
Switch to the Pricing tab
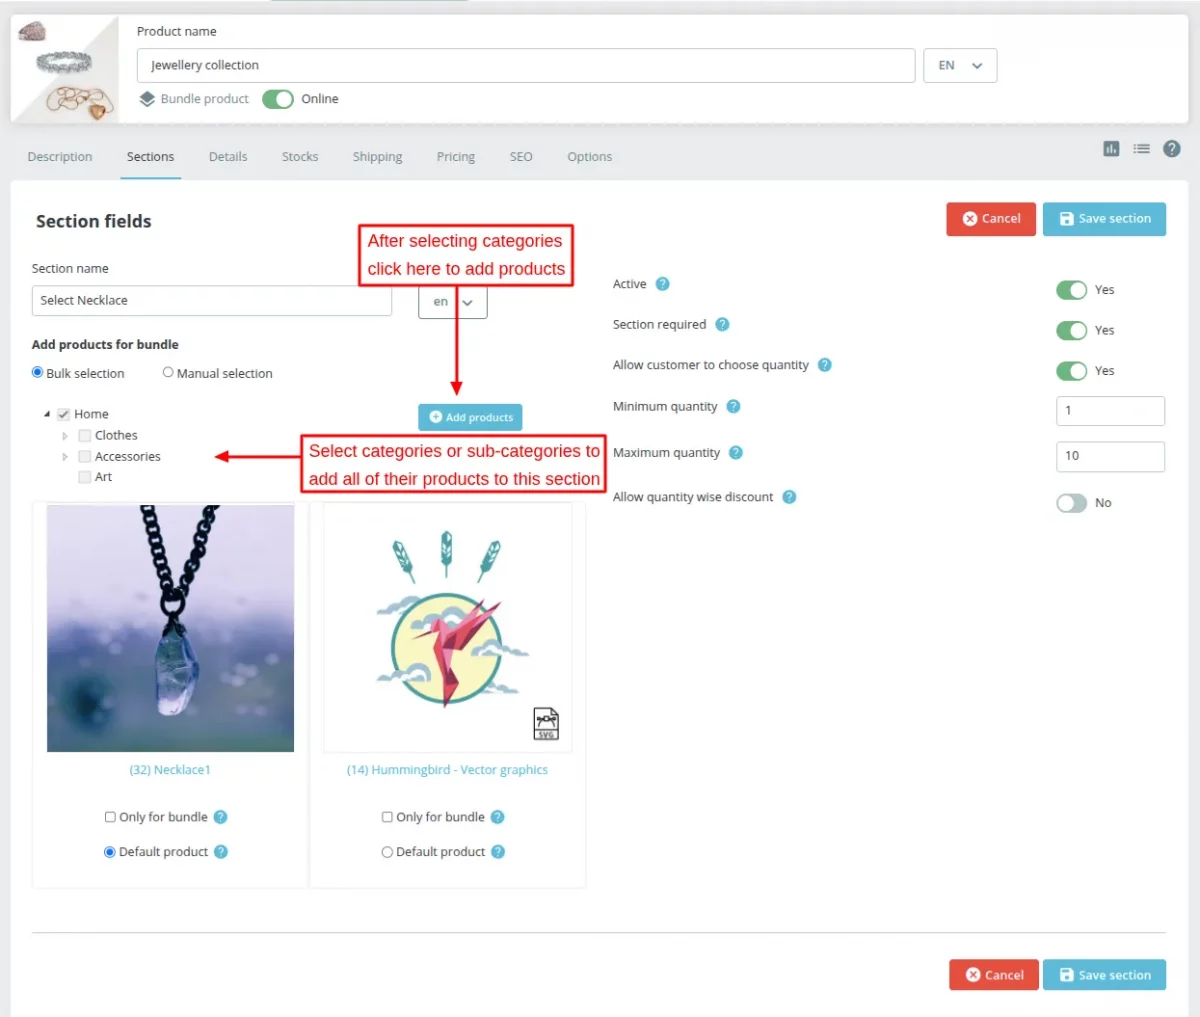[456, 157]
